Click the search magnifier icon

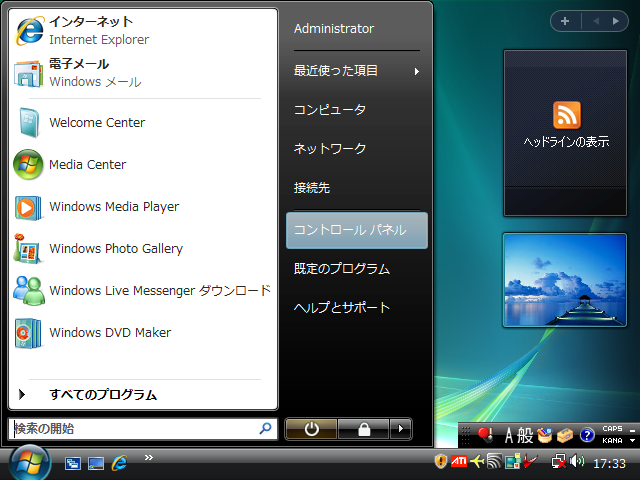(x=265, y=428)
